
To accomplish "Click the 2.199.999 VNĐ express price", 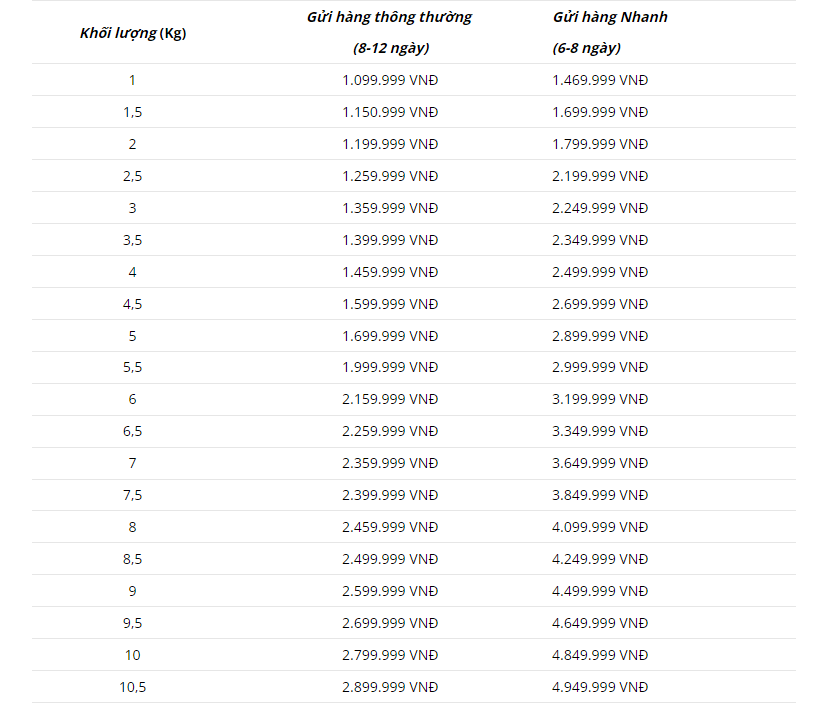I will (x=600, y=176).
